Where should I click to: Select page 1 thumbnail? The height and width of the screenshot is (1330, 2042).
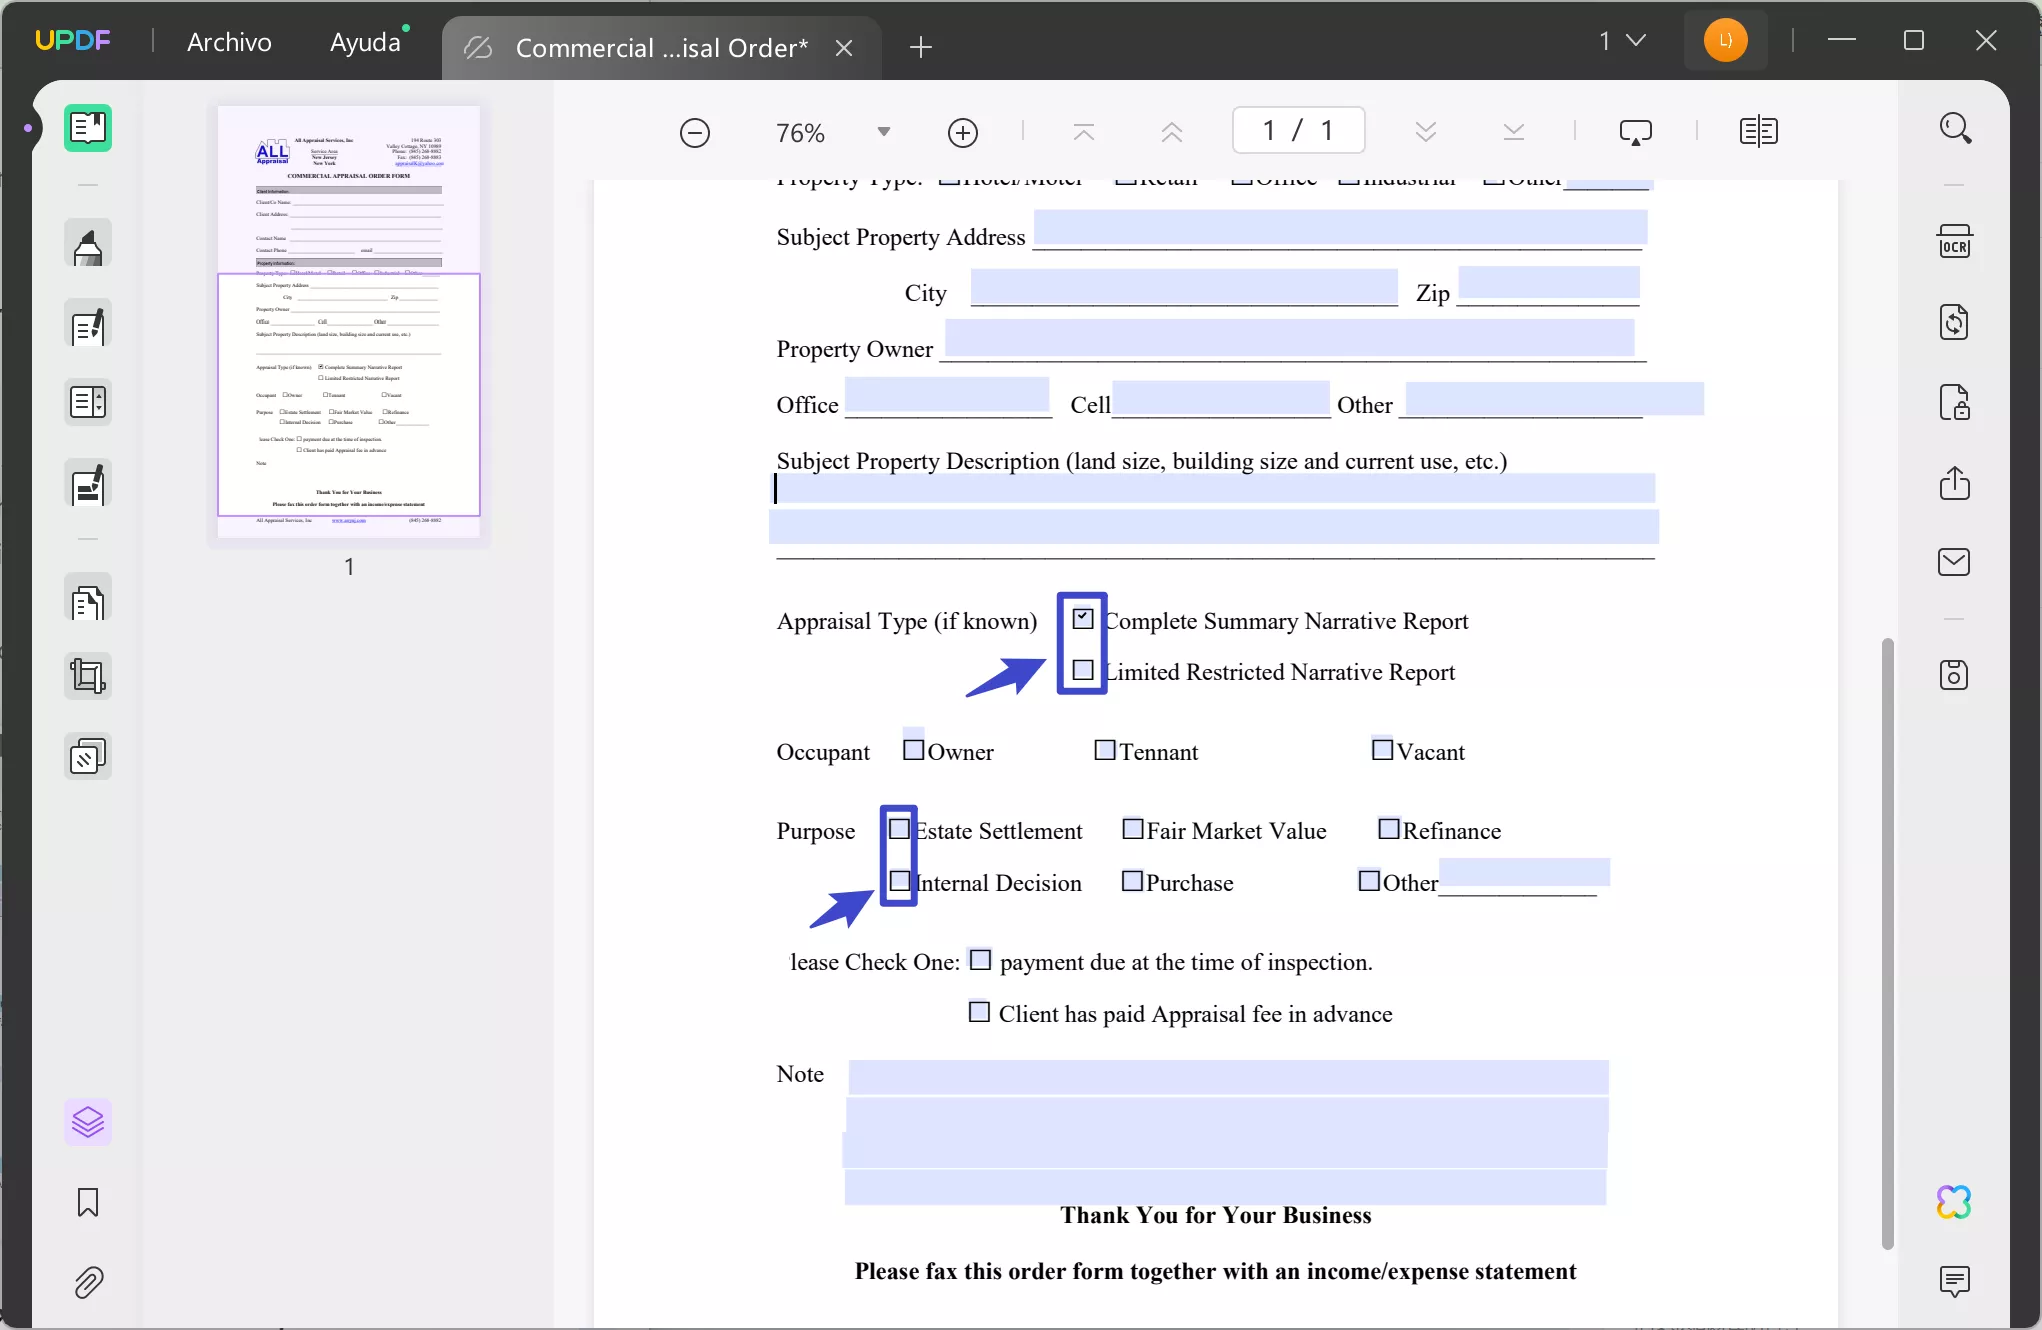pos(349,322)
